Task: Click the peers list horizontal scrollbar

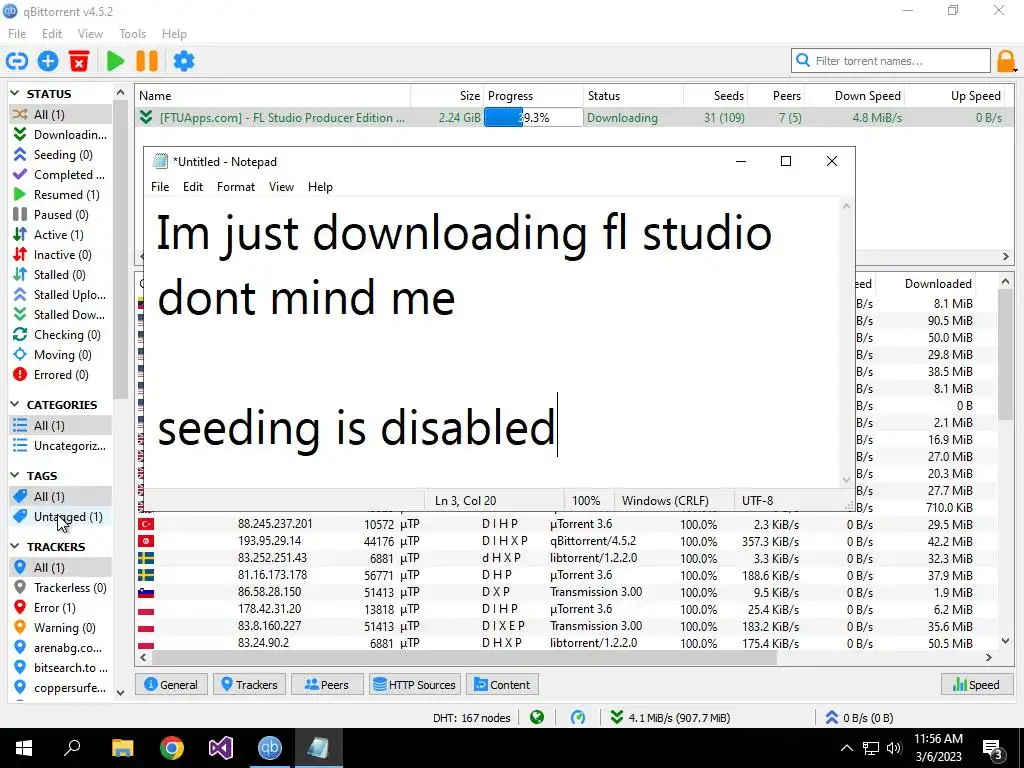Action: [464, 658]
